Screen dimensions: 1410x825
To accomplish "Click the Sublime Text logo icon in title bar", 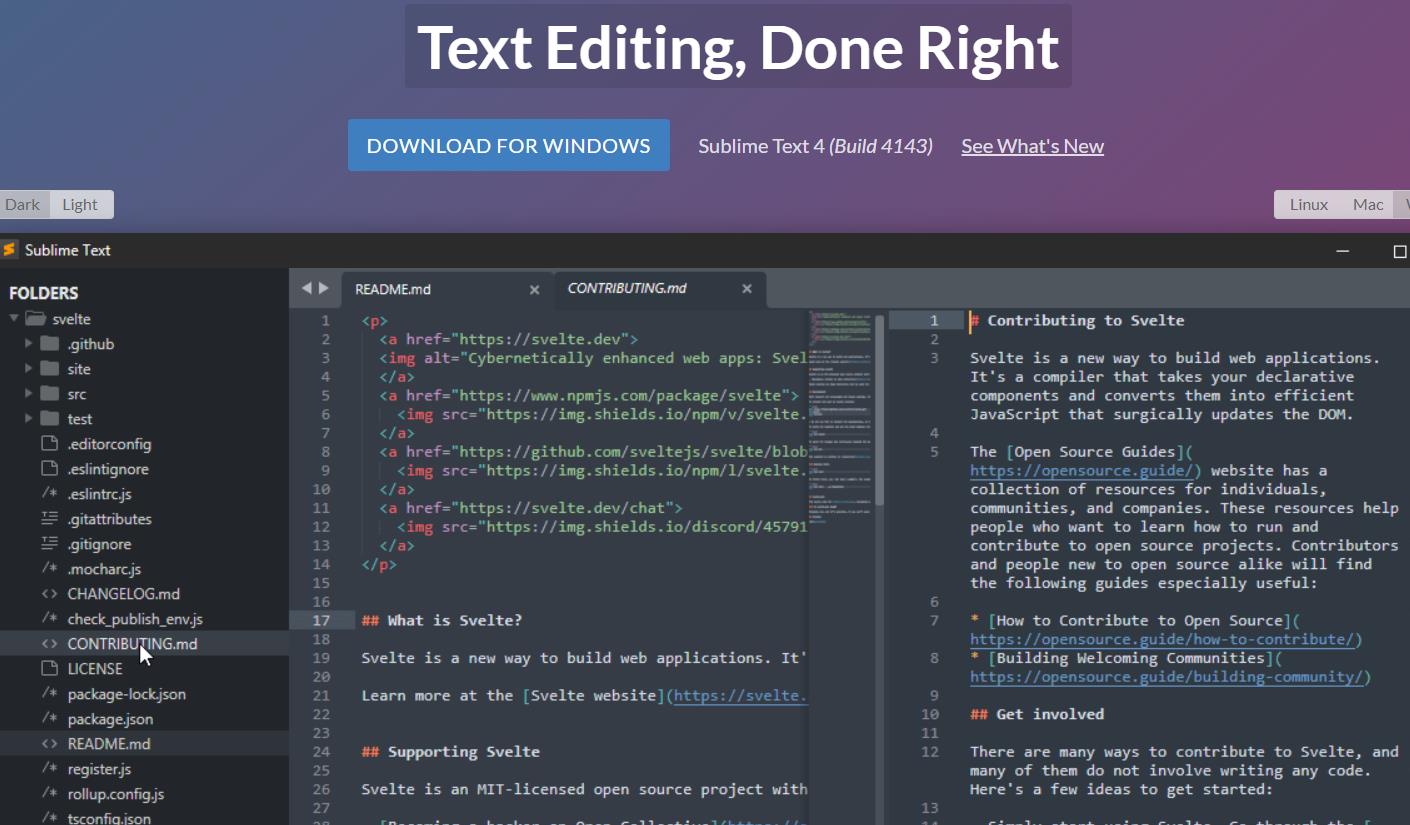I will point(9,250).
